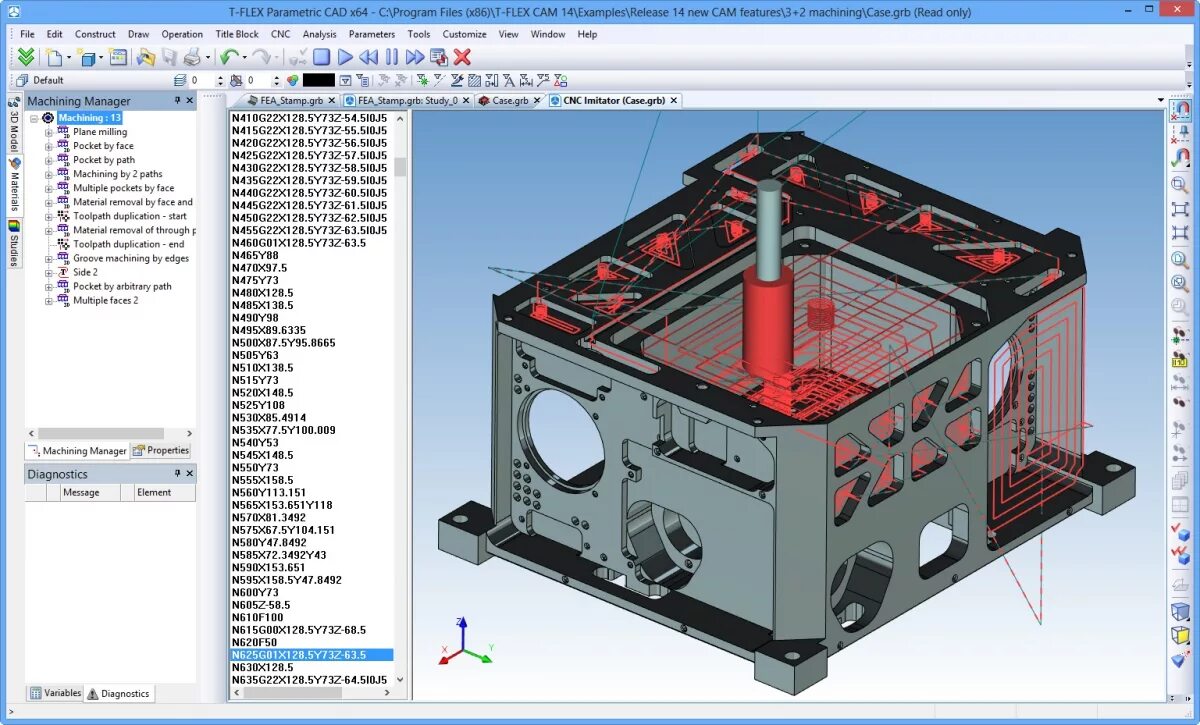
Task: Close the CNC Imitator (Case.grb) tab
Action: click(x=674, y=100)
